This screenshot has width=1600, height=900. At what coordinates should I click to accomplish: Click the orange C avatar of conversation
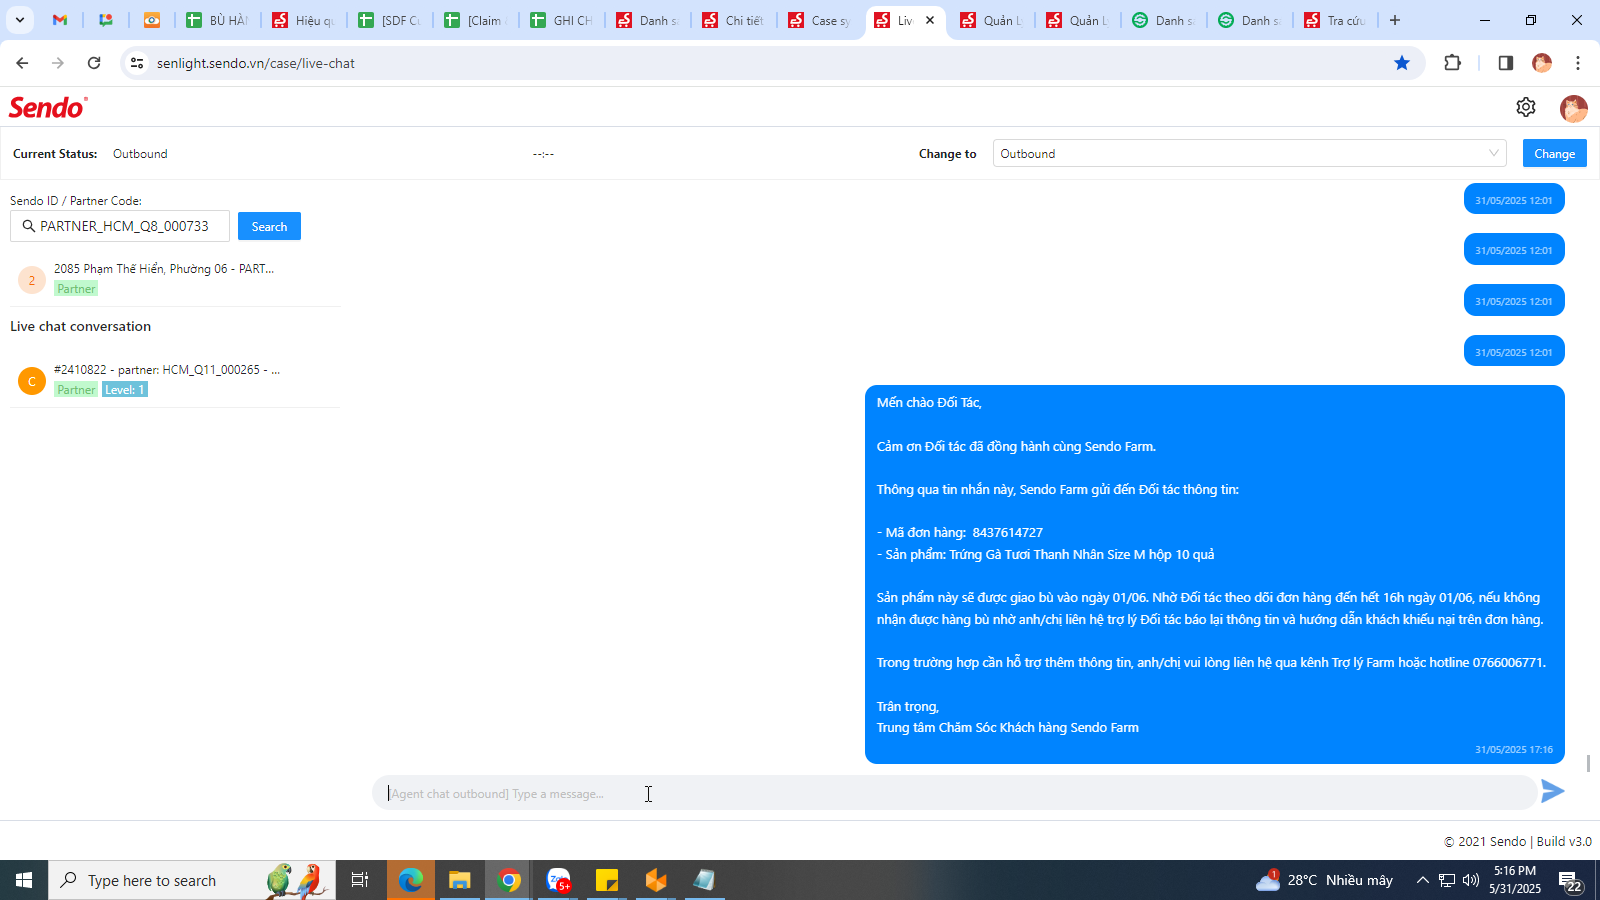coord(32,381)
